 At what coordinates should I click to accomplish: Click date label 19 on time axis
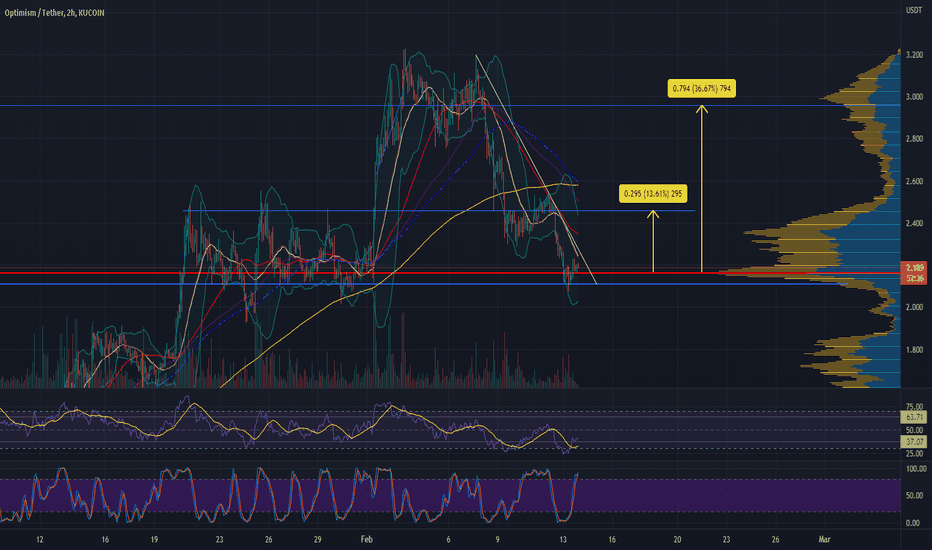pyautogui.click(x=154, y=540)
